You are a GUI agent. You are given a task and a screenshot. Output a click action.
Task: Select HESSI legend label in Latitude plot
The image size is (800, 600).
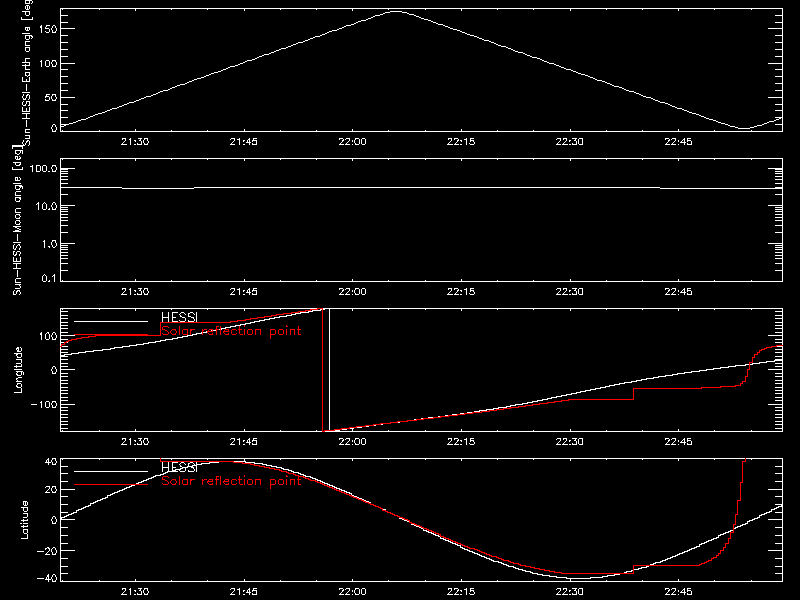[179, 467]
